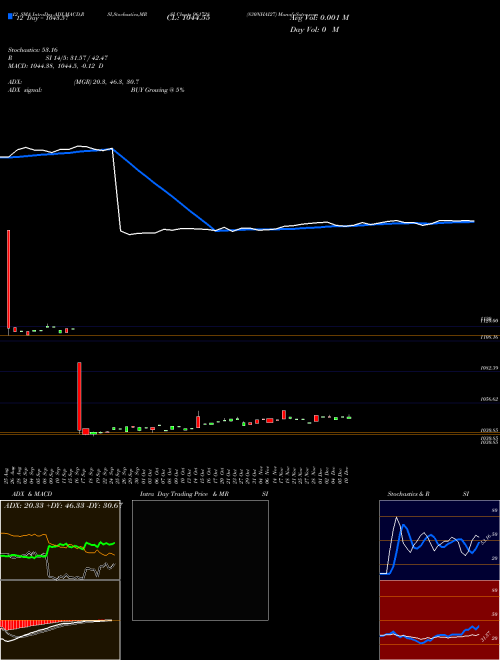500x660 pixels.
Task: Click the '(MGR) 20.3, 46.3, 30.7' ADX values
Action: tap(106, 82)
